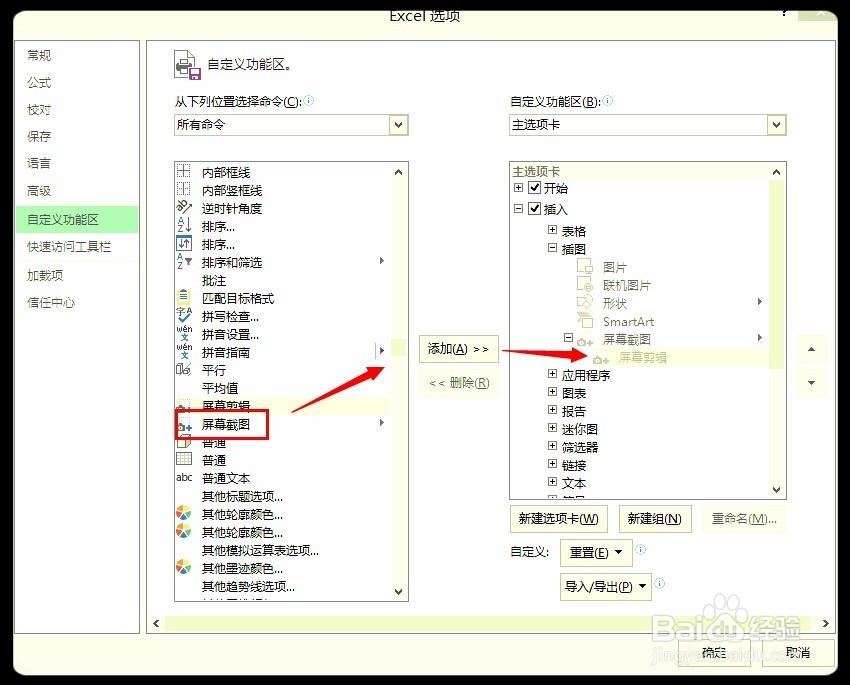Select the 排序和筛选 sort-filter icon

pos(184,262)
